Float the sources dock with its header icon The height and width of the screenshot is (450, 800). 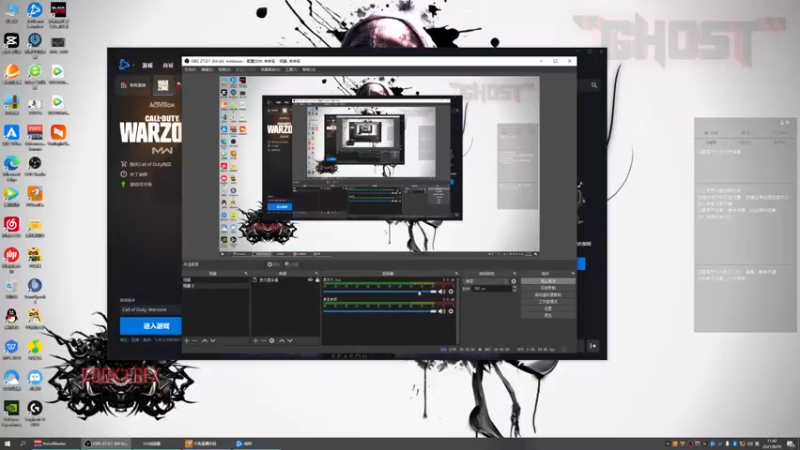316,273
